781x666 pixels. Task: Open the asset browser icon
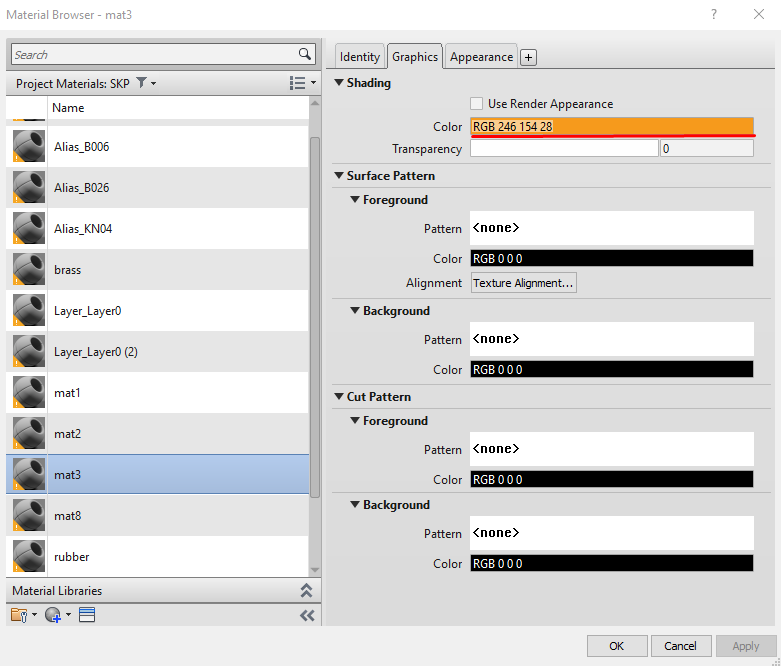(87, 615)
